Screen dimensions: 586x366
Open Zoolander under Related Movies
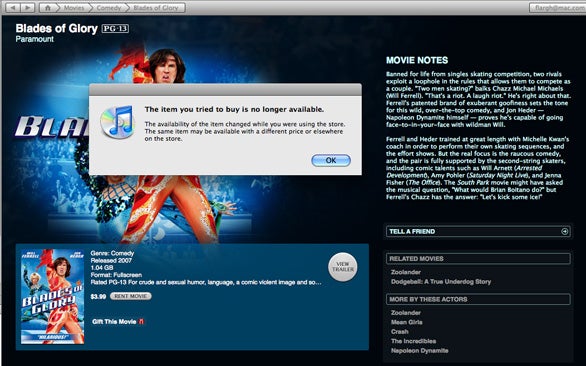tap(406, 272)
